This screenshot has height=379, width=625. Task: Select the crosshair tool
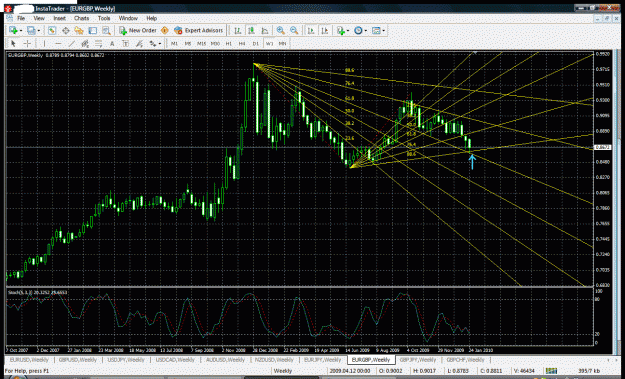[x=27, y=43]
